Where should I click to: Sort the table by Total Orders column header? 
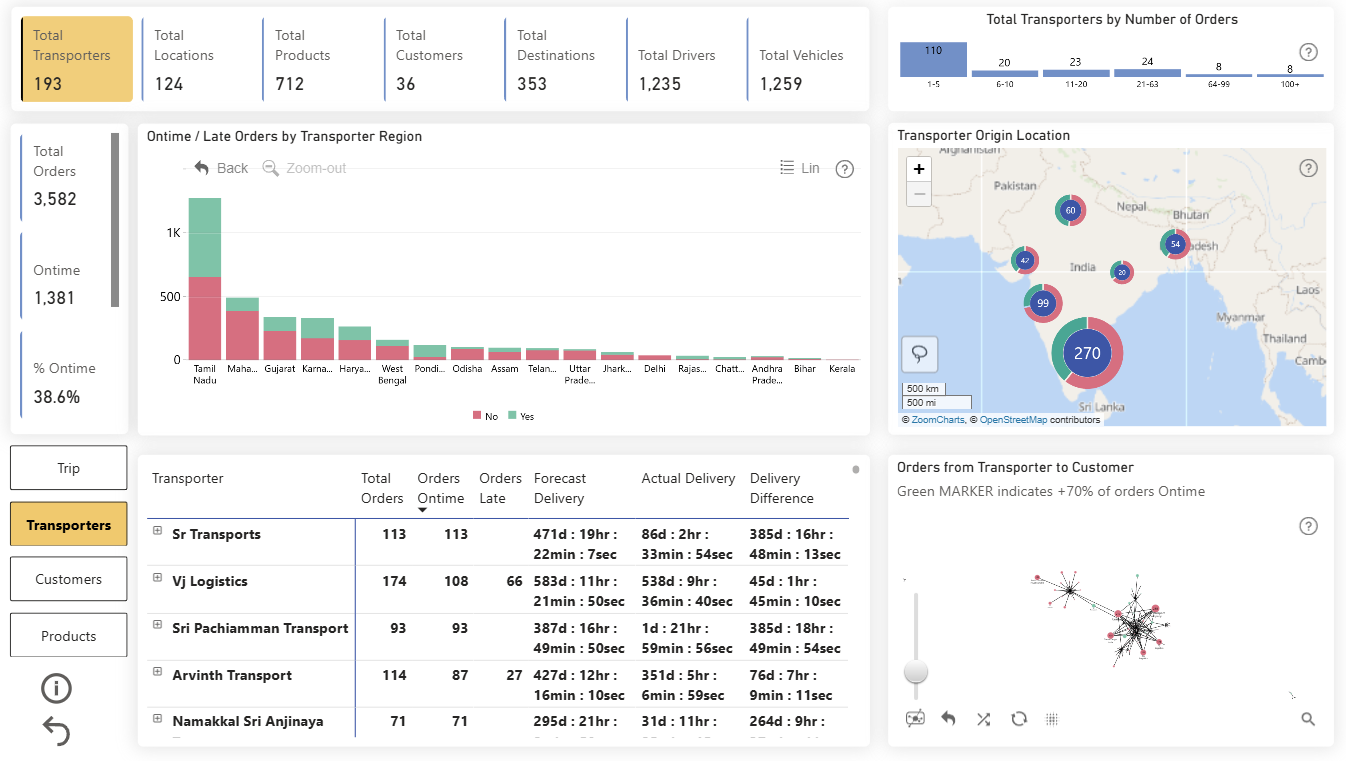382,488
